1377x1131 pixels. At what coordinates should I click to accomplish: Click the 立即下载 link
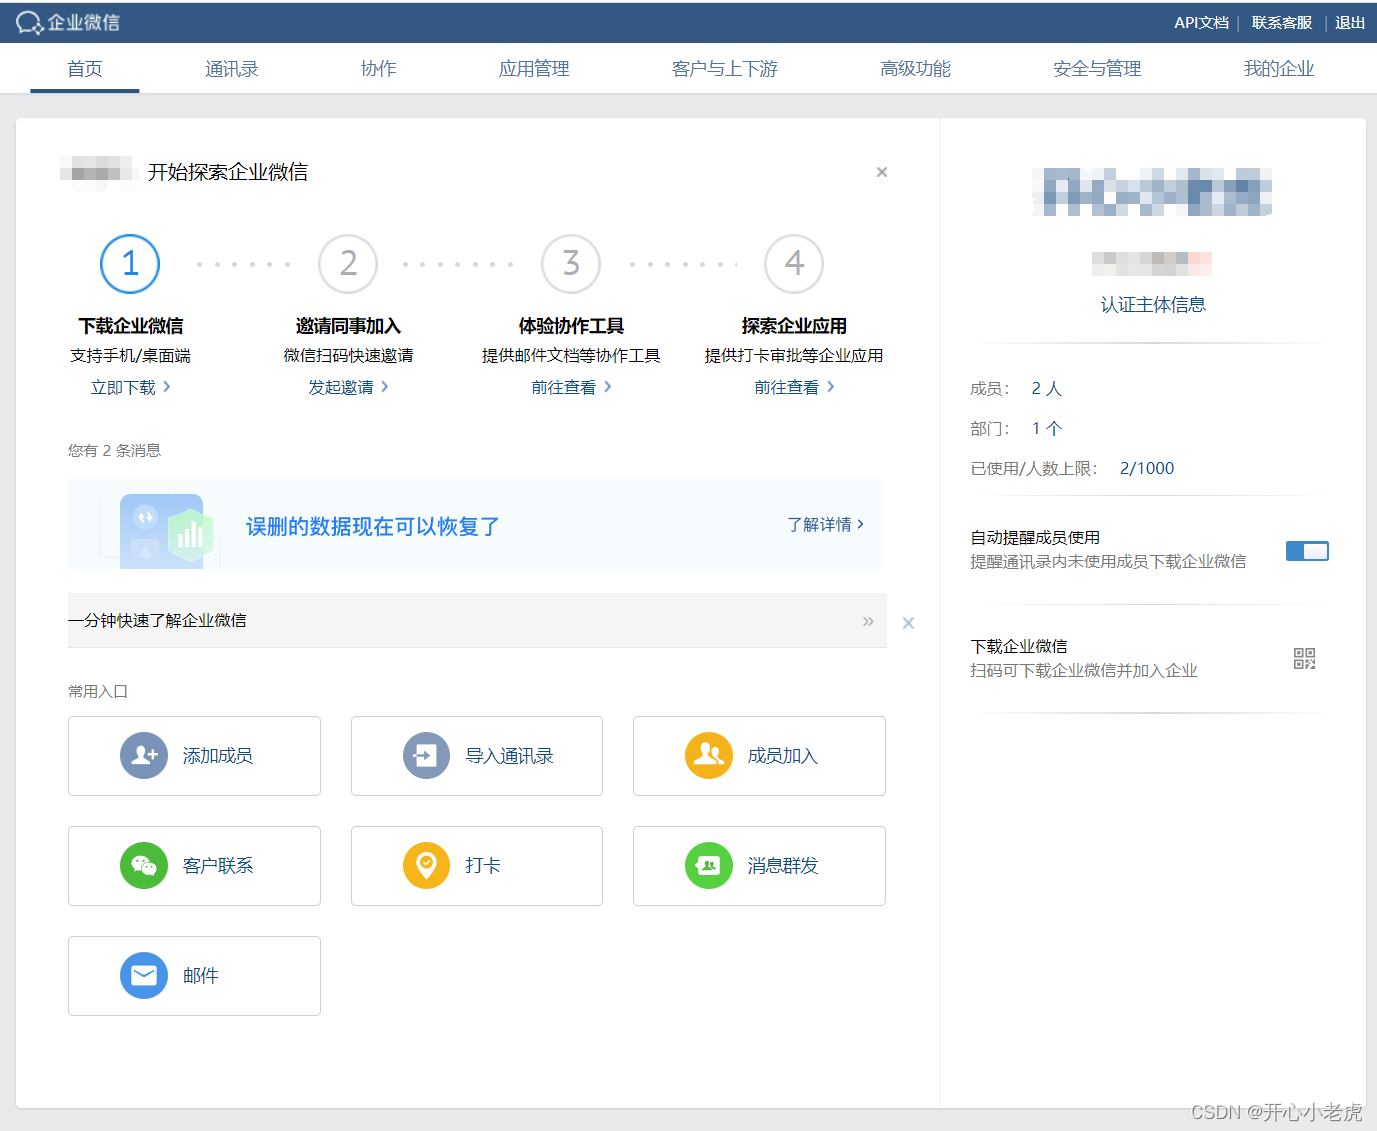tap(130, 387)
